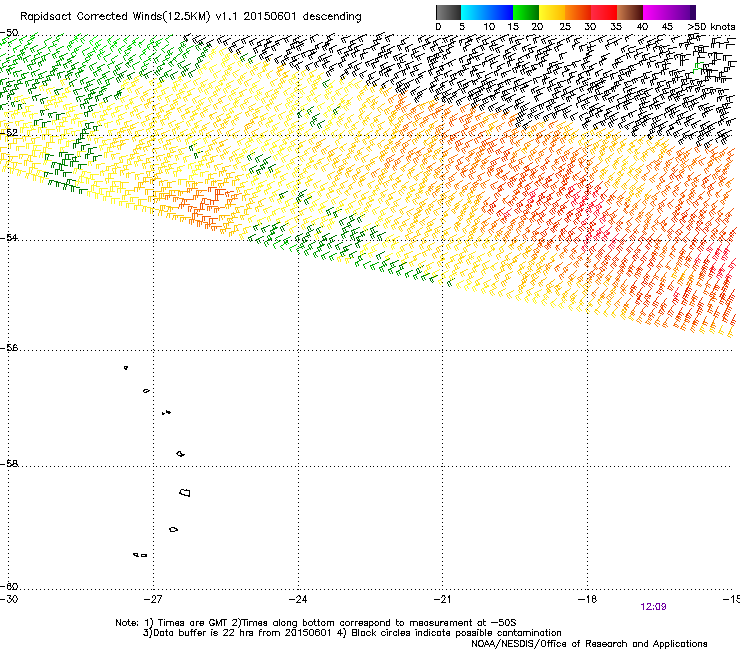Click the largest island outline below -58 latitude
Image resolution: width=740 pixels, height=650 pixels.
click(185, 493)
